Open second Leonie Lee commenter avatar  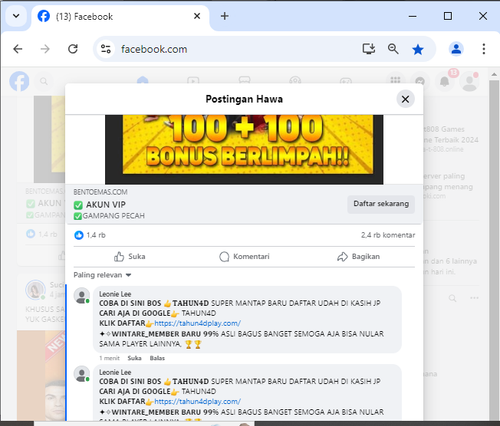tap(82, 374)
